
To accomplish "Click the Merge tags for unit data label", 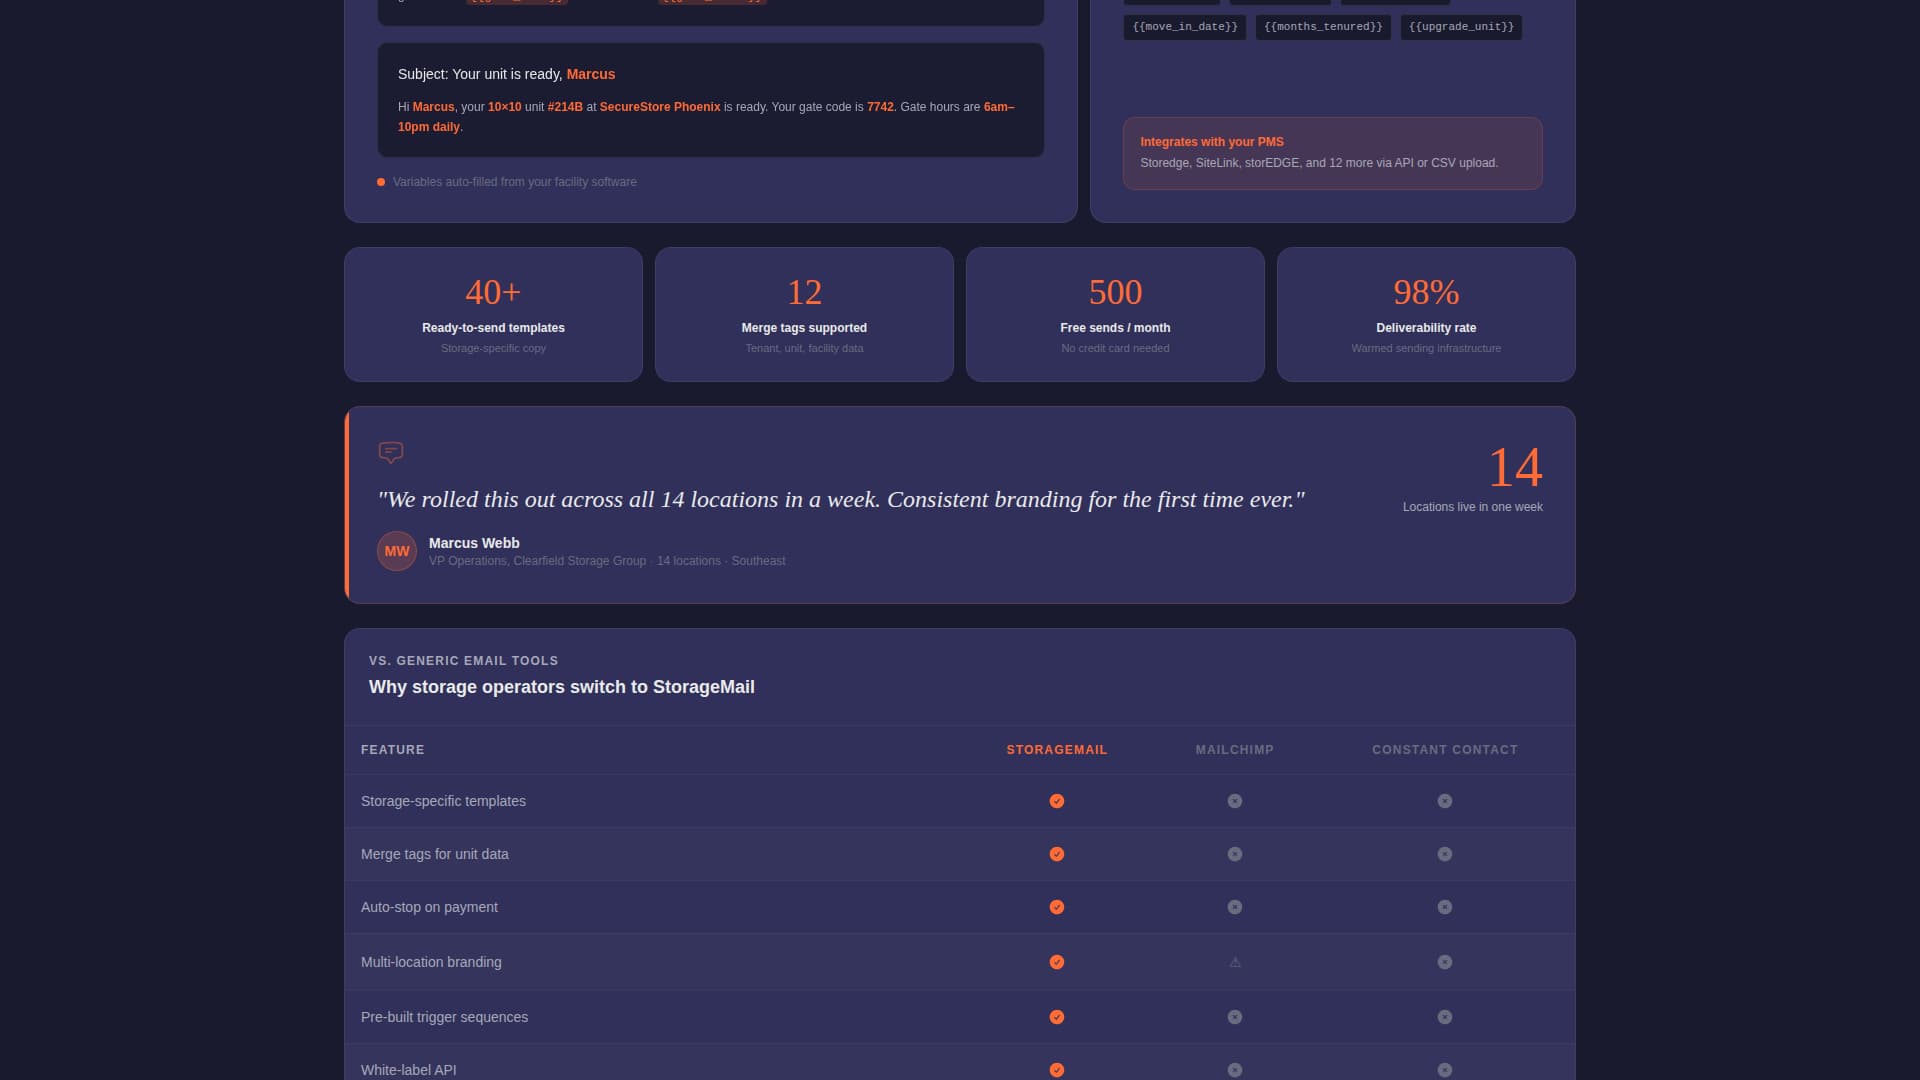I will 434,854.
